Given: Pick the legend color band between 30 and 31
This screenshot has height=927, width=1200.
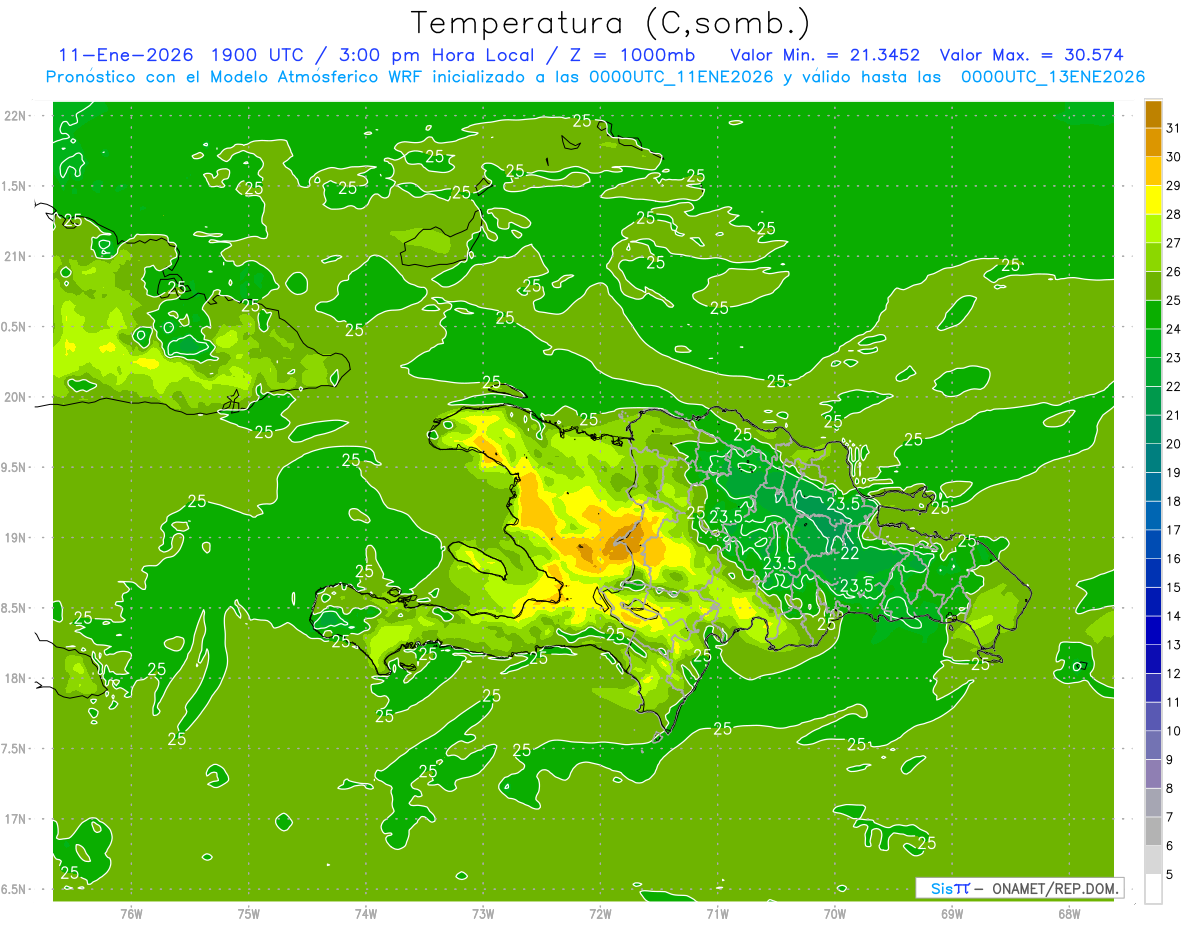Looking at the screenshot, I should pyautogui.click(x=1154, y=142).
